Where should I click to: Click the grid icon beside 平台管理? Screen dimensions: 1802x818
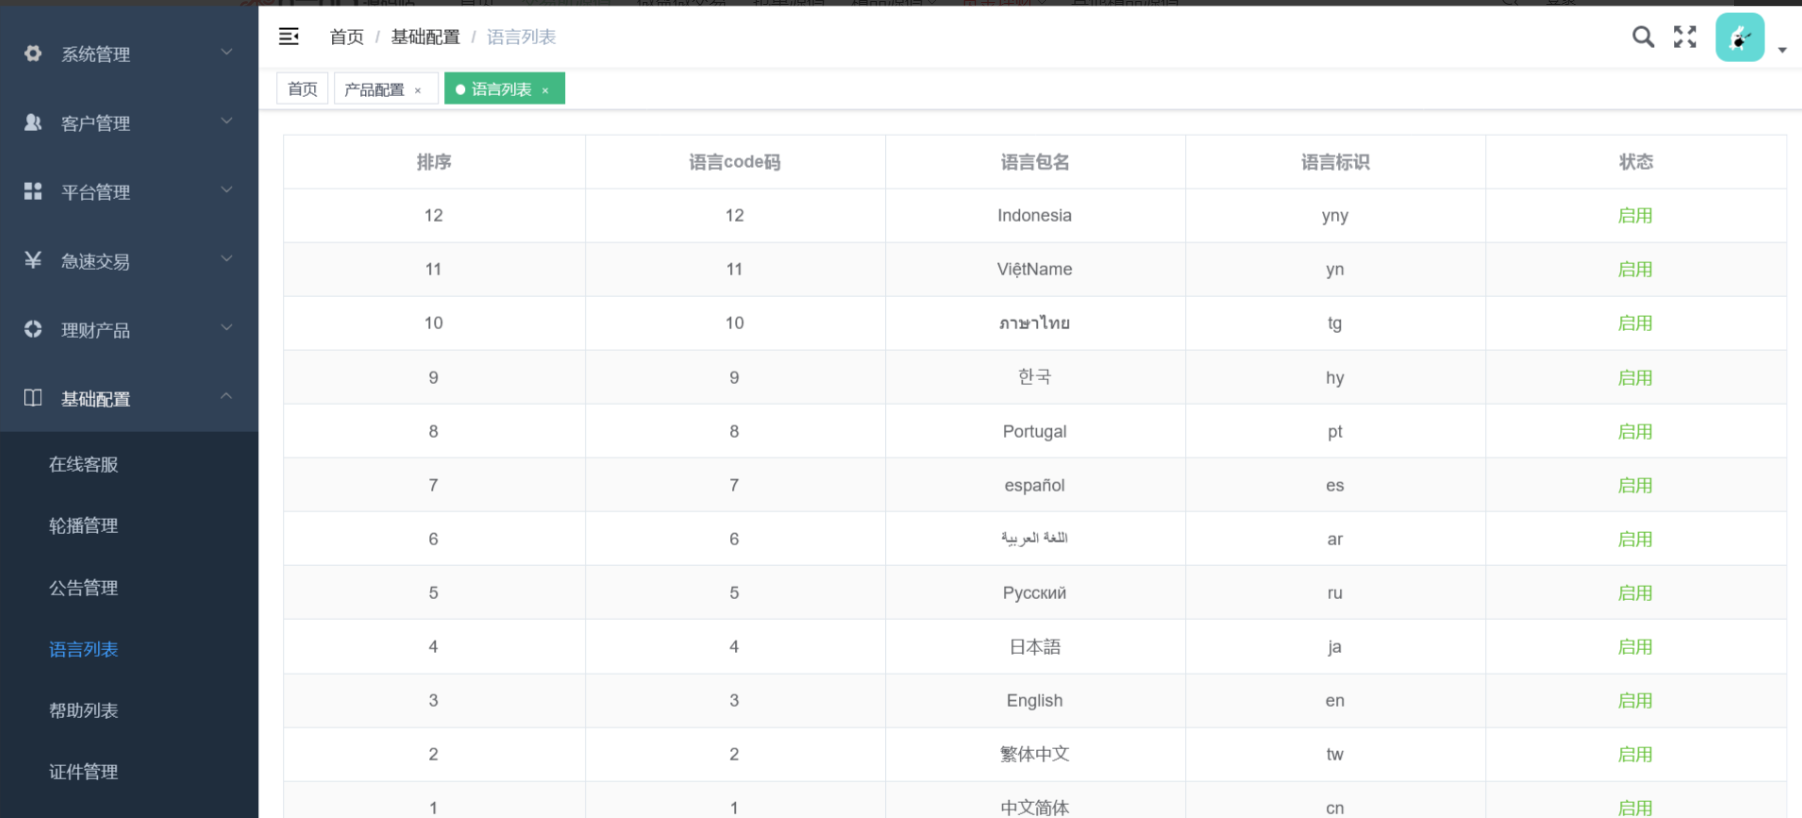[33, 191]
